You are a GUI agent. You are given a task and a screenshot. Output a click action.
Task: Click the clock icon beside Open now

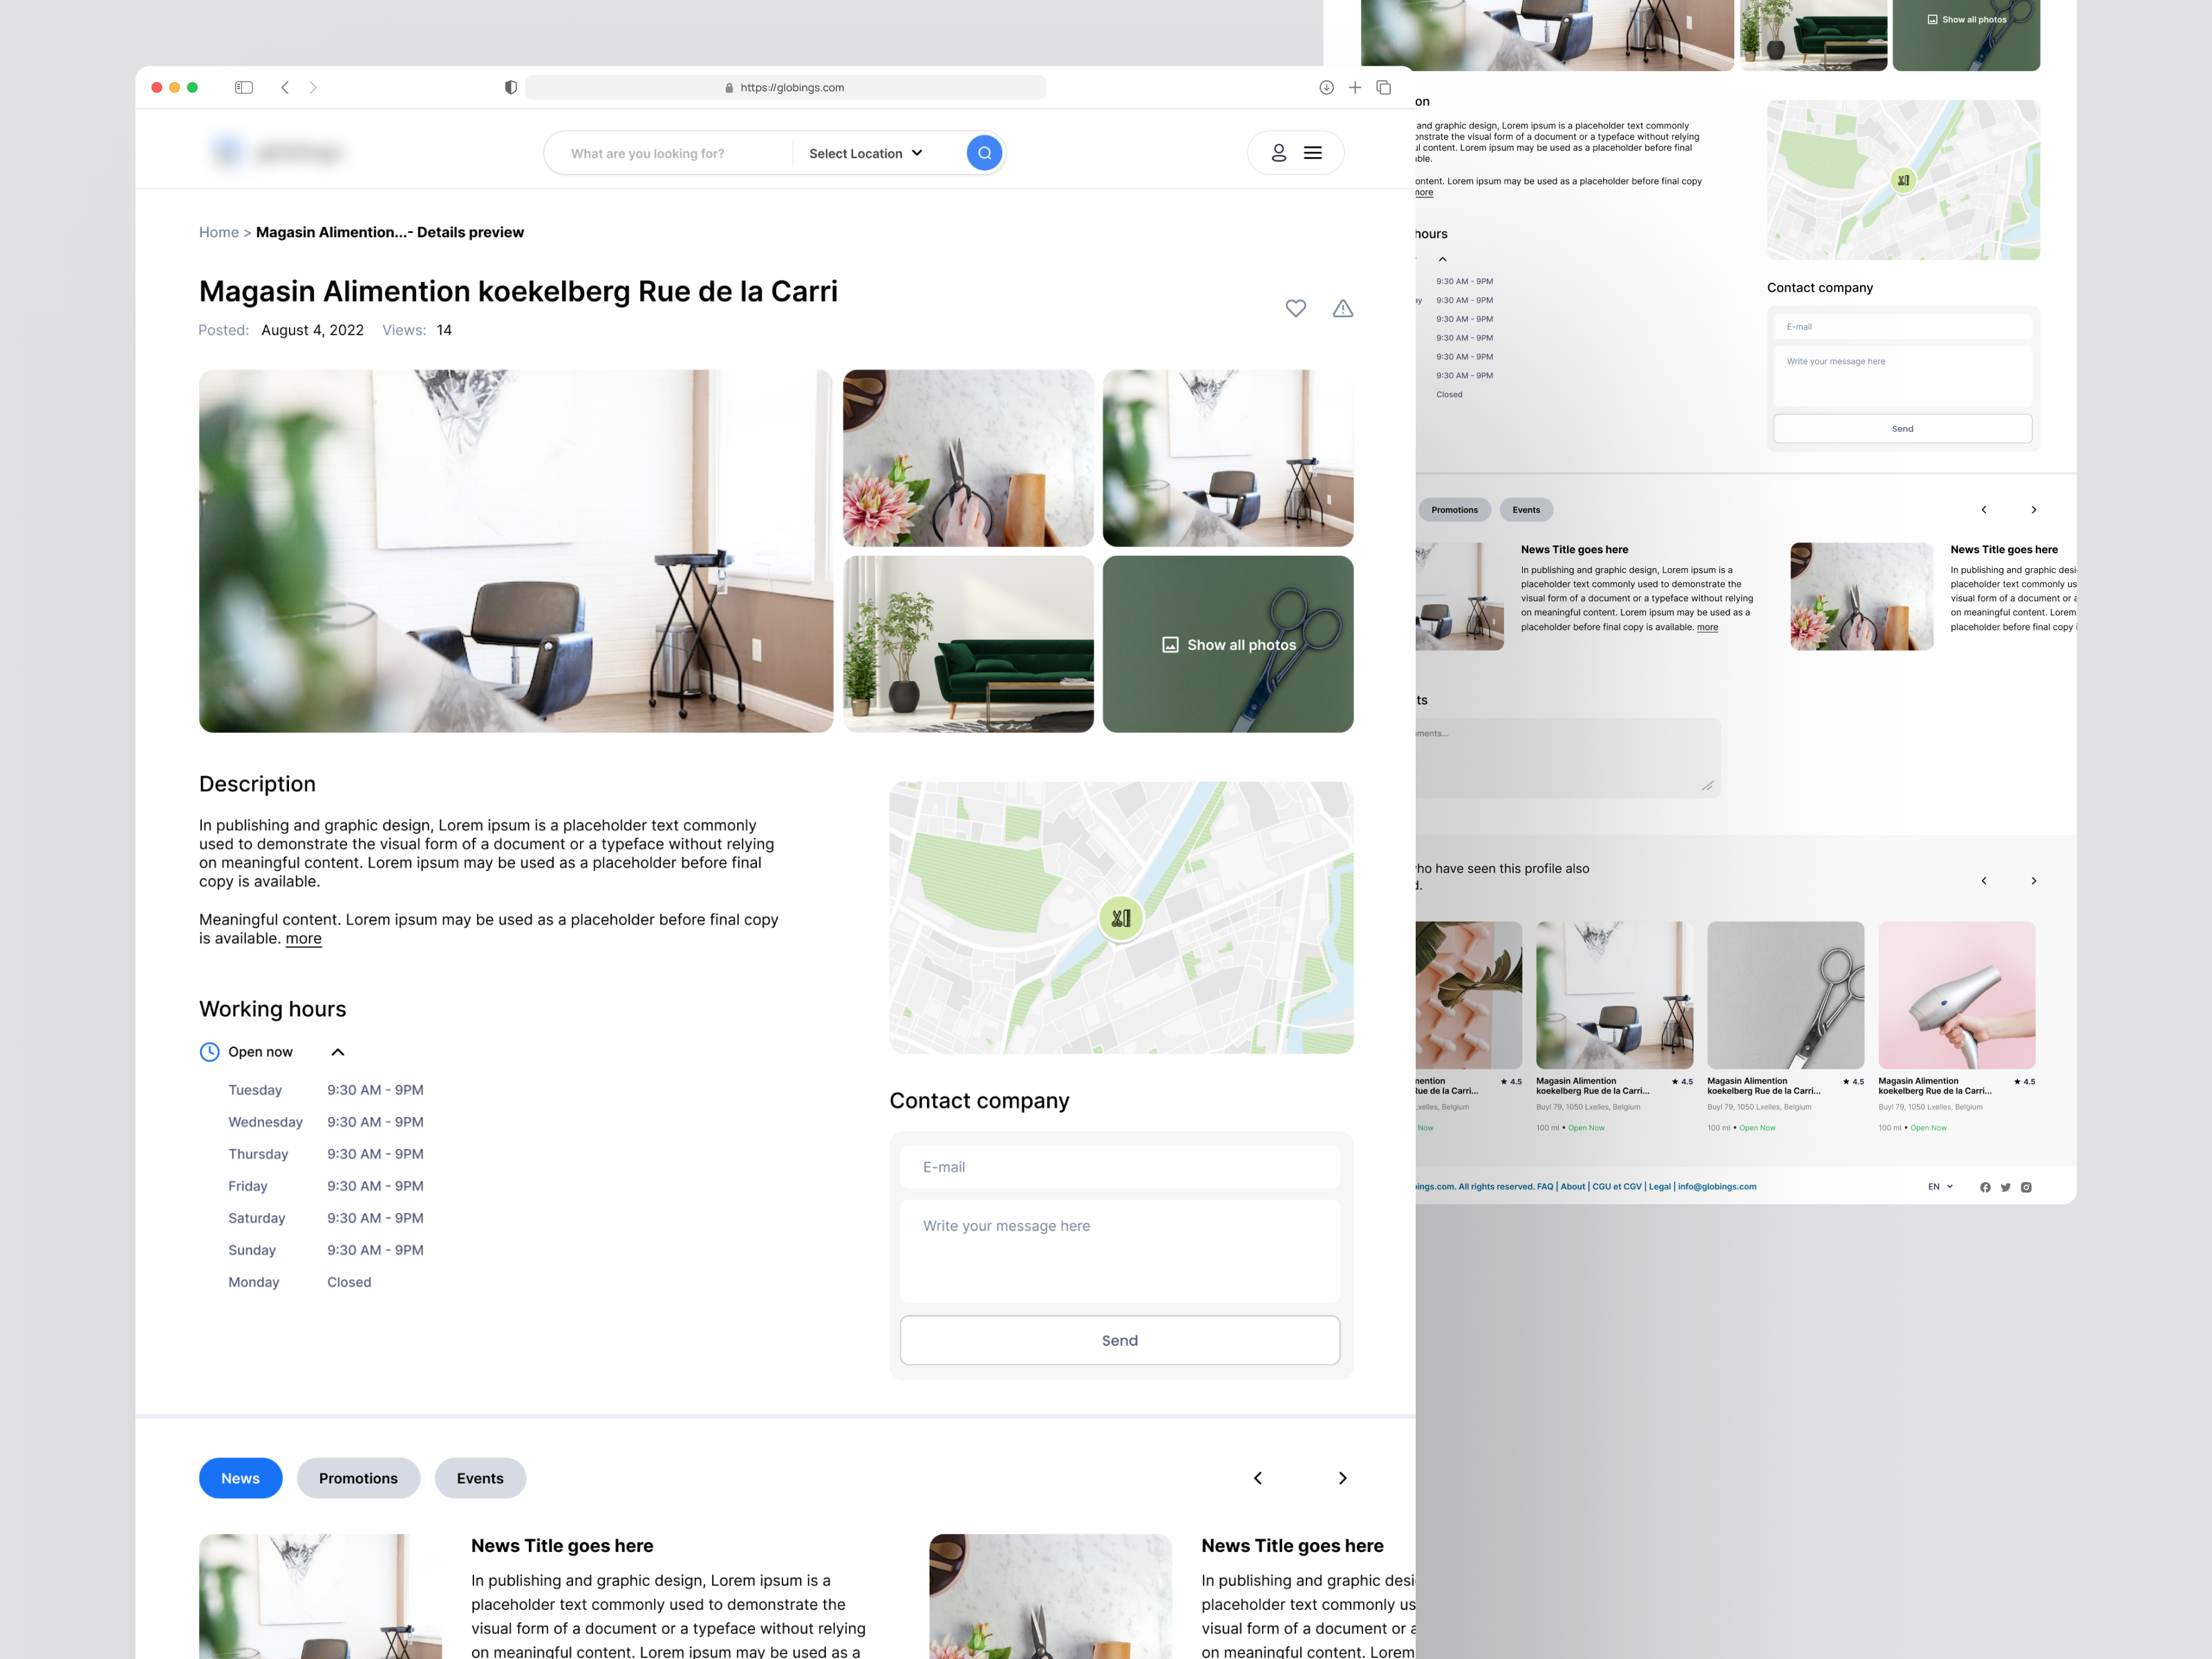(x=210, y=1051)
